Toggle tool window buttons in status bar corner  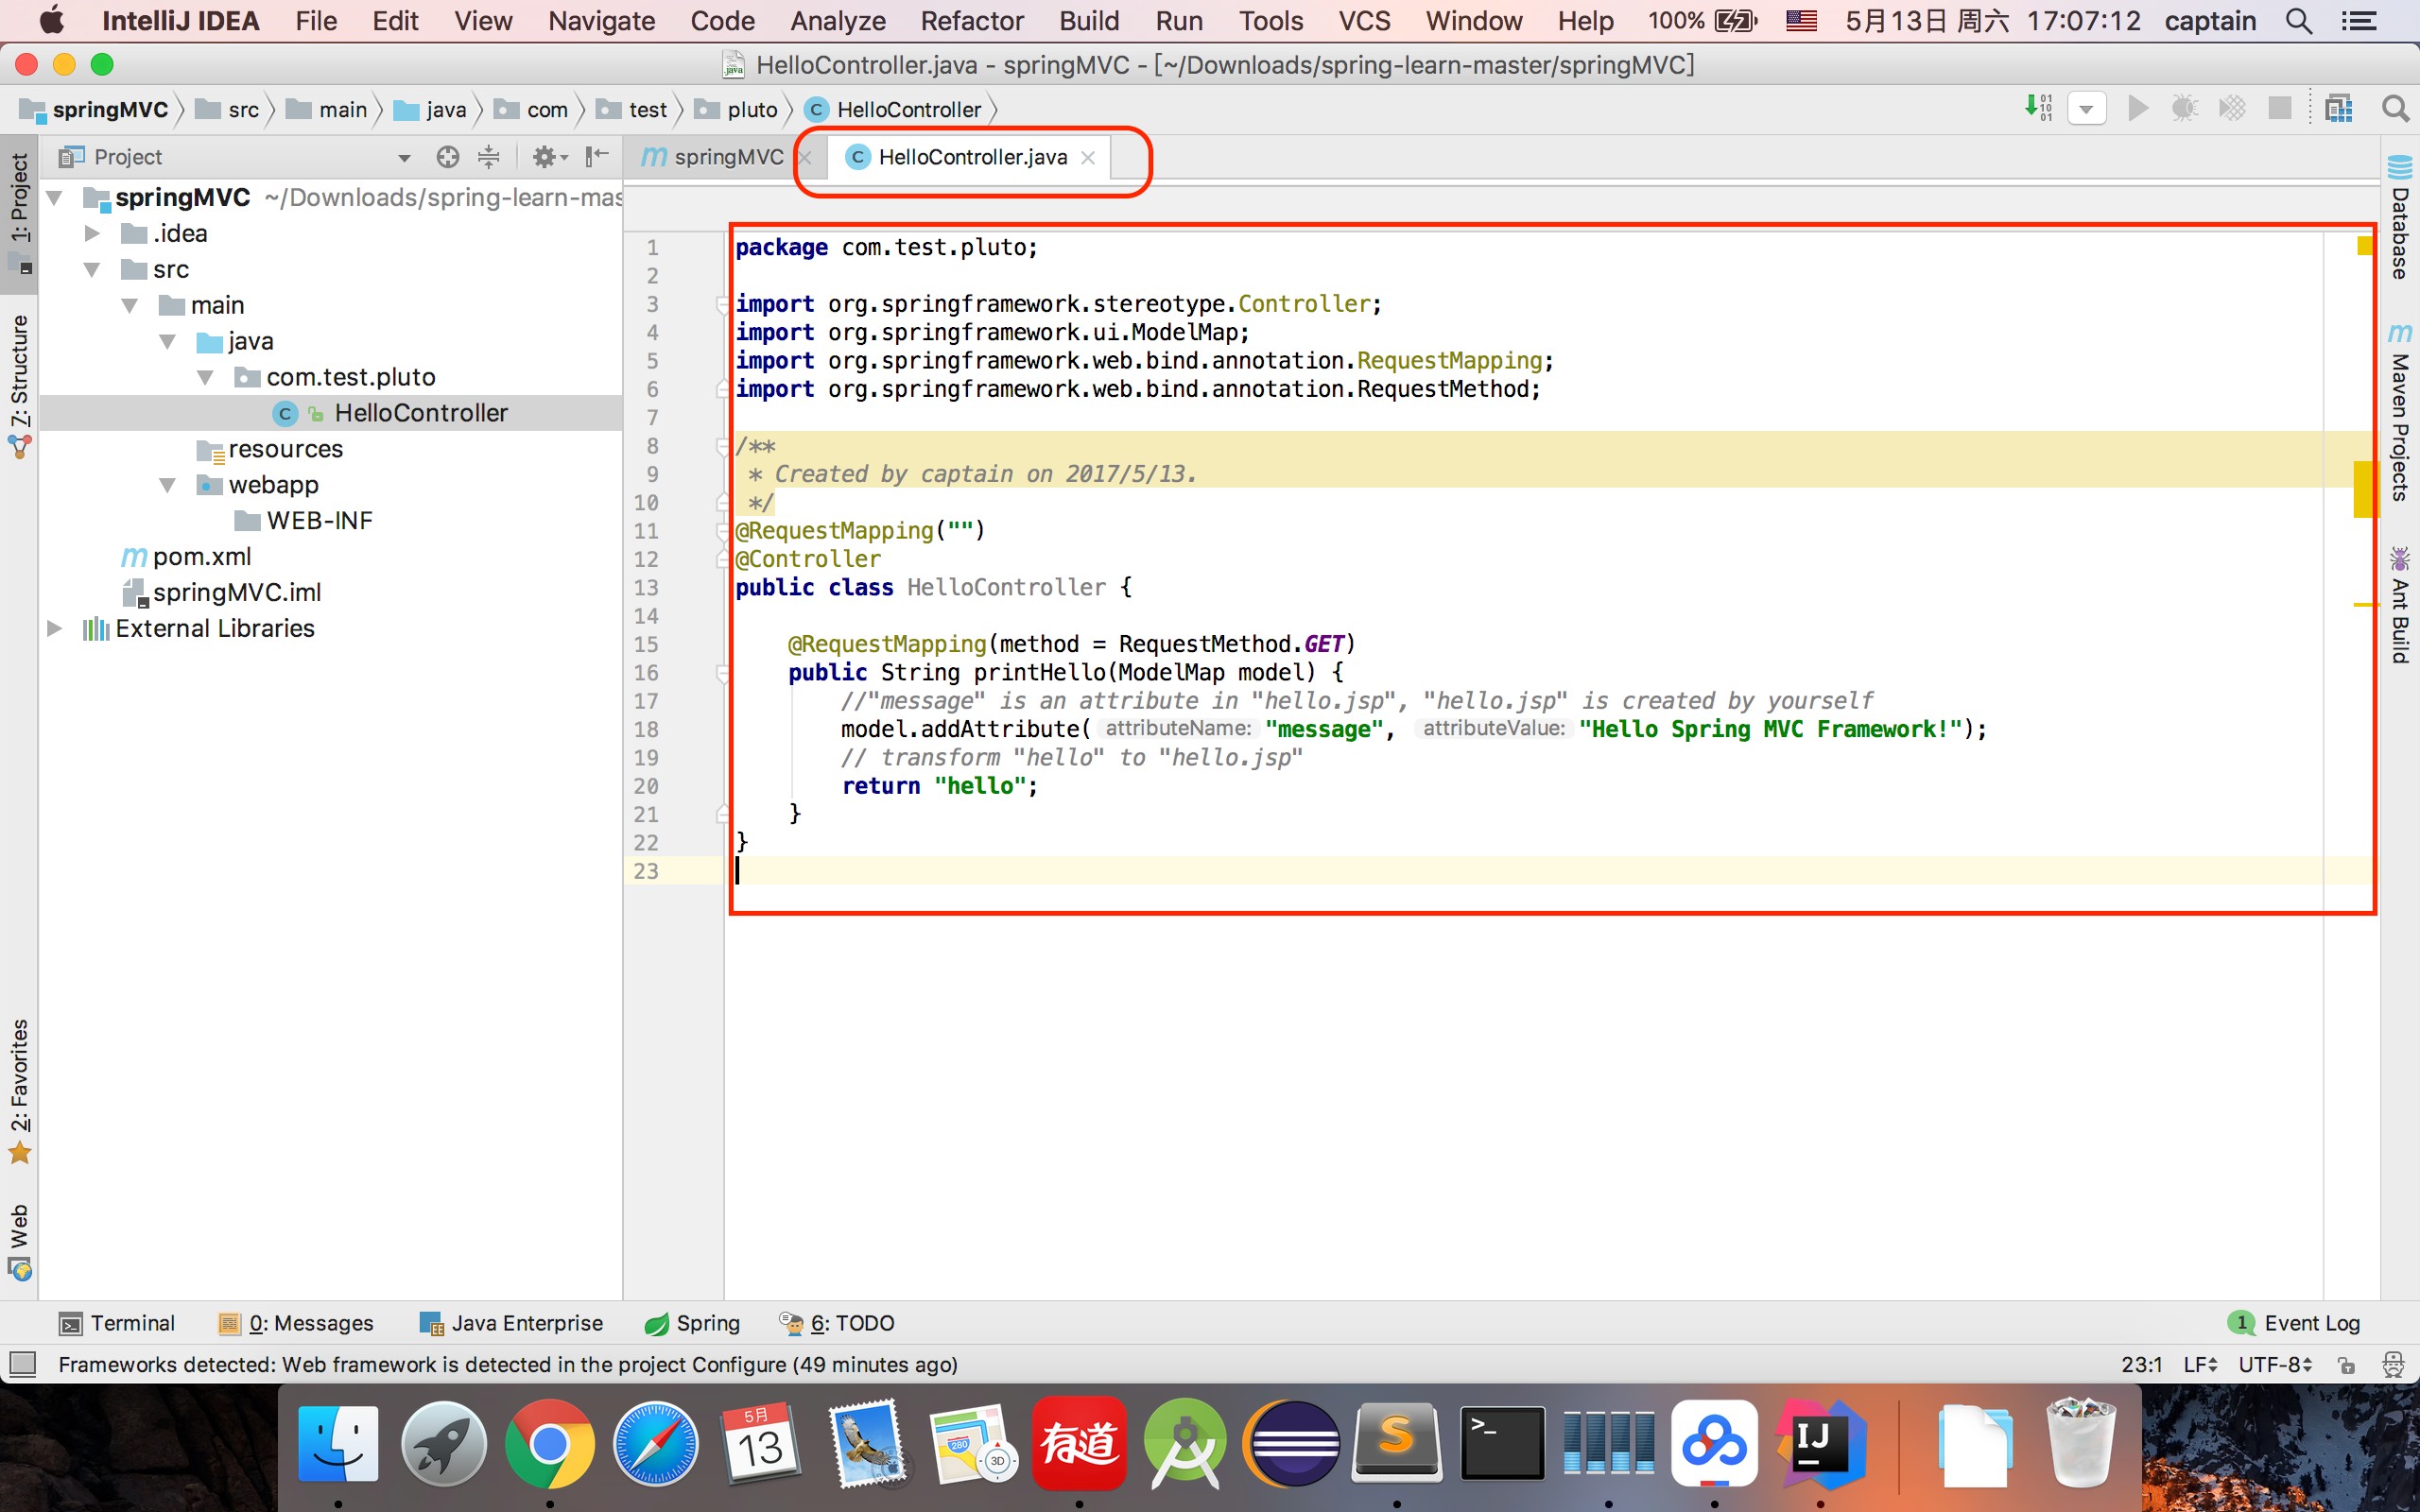[22, 1364]
